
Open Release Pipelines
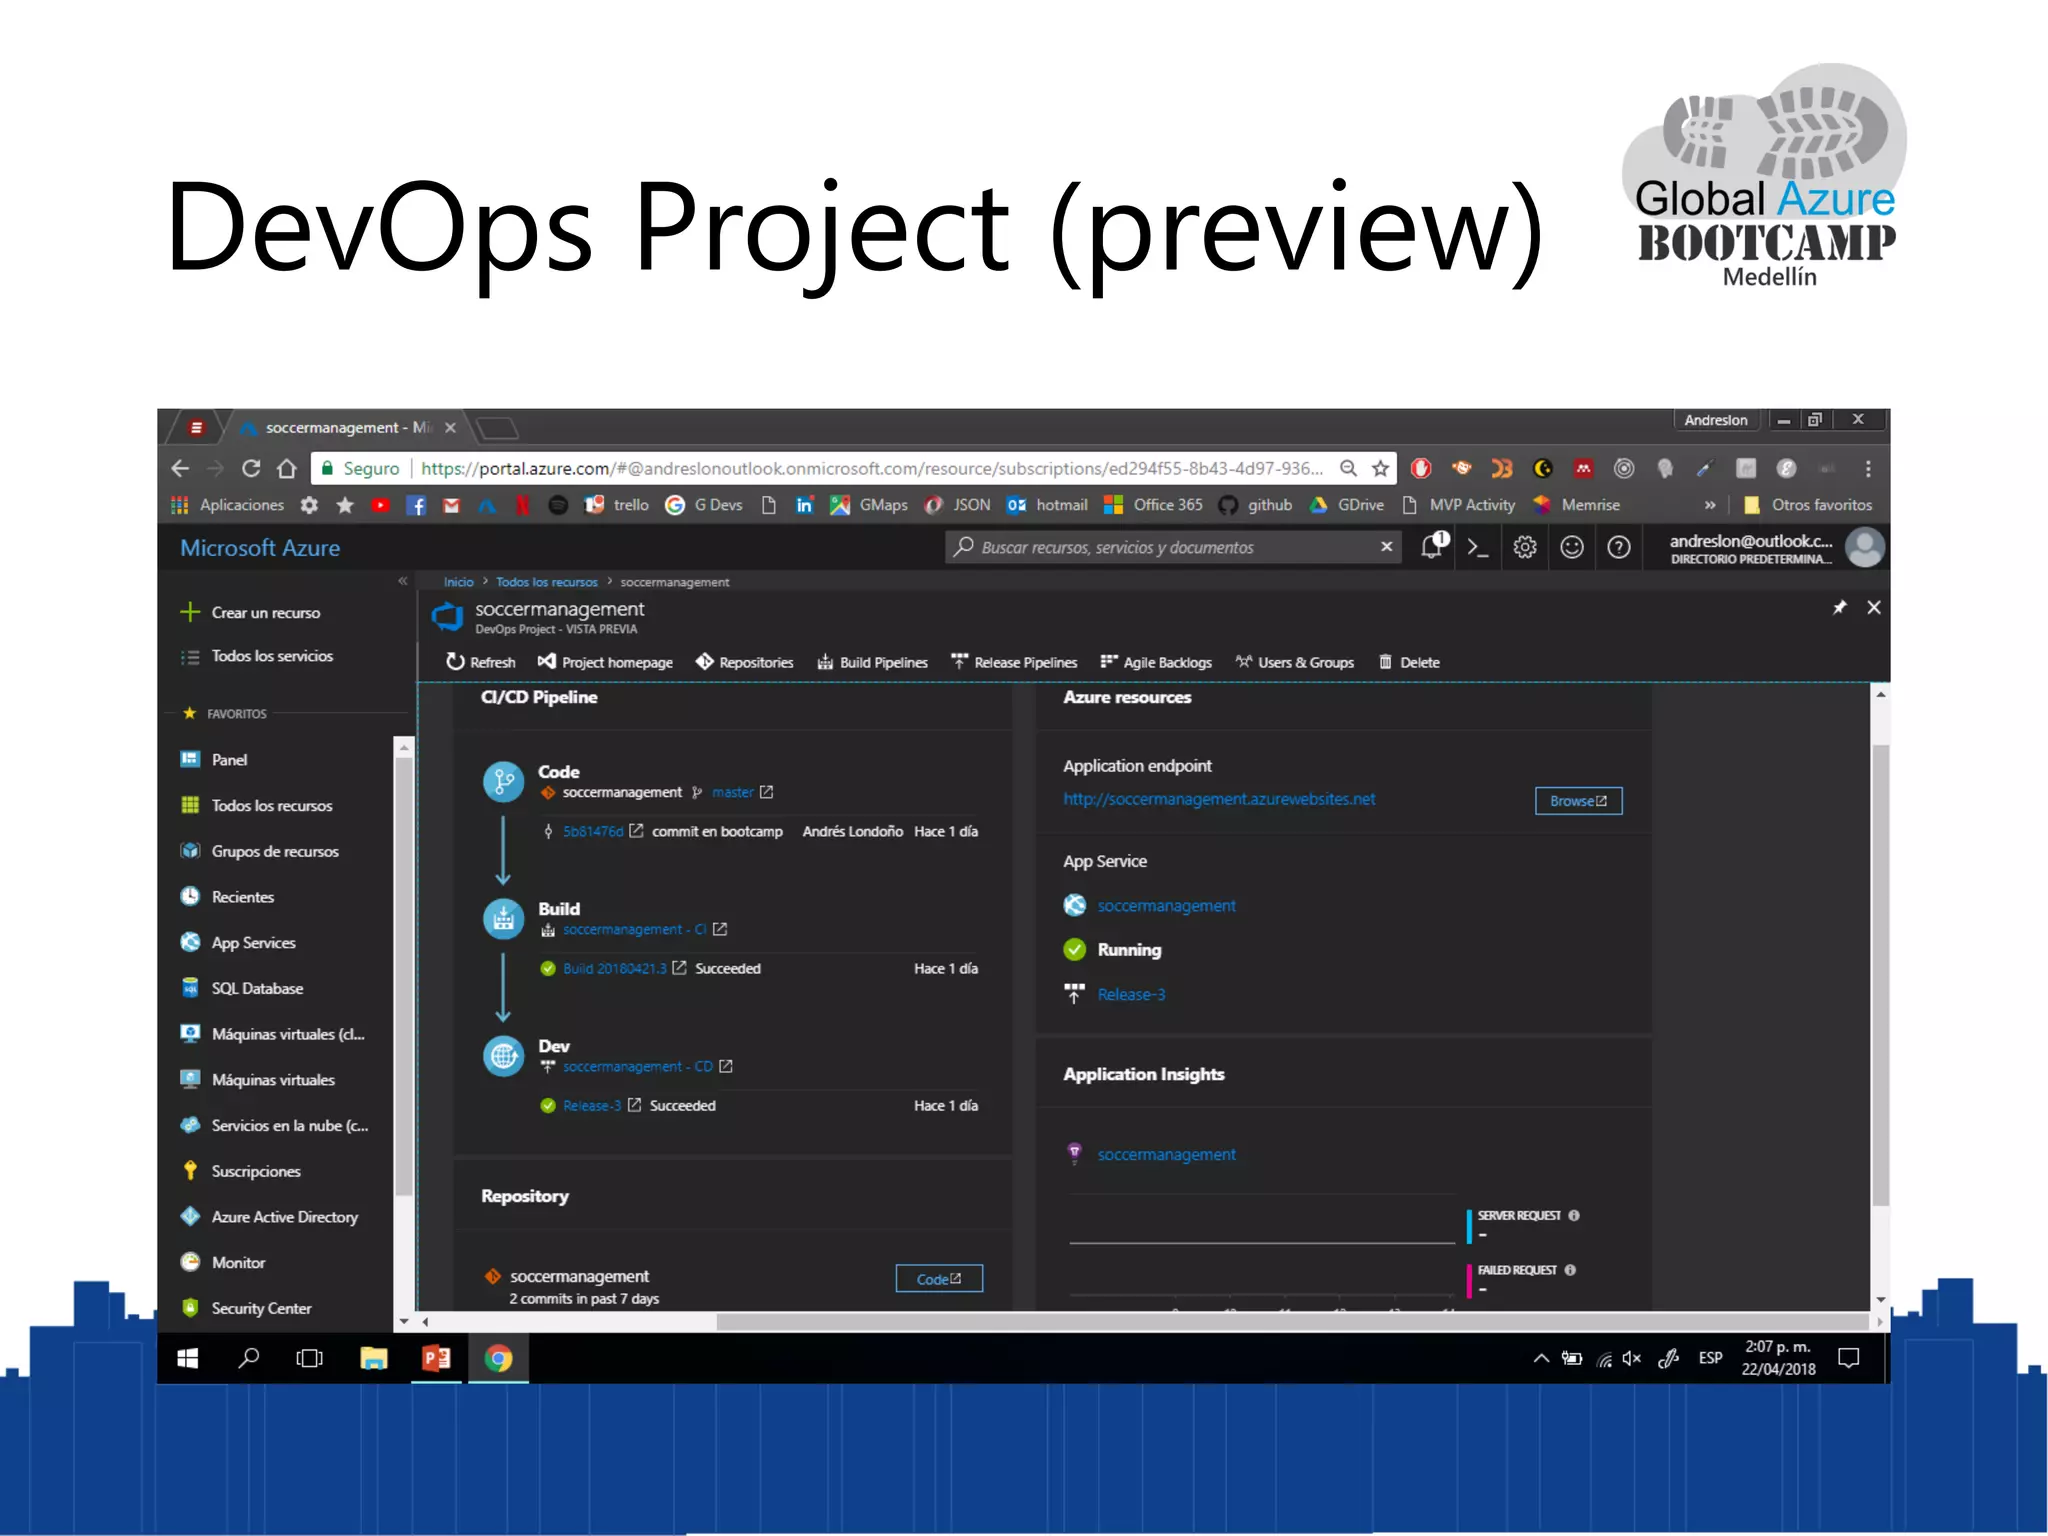pyautogui.click(x=1014, y=662)
